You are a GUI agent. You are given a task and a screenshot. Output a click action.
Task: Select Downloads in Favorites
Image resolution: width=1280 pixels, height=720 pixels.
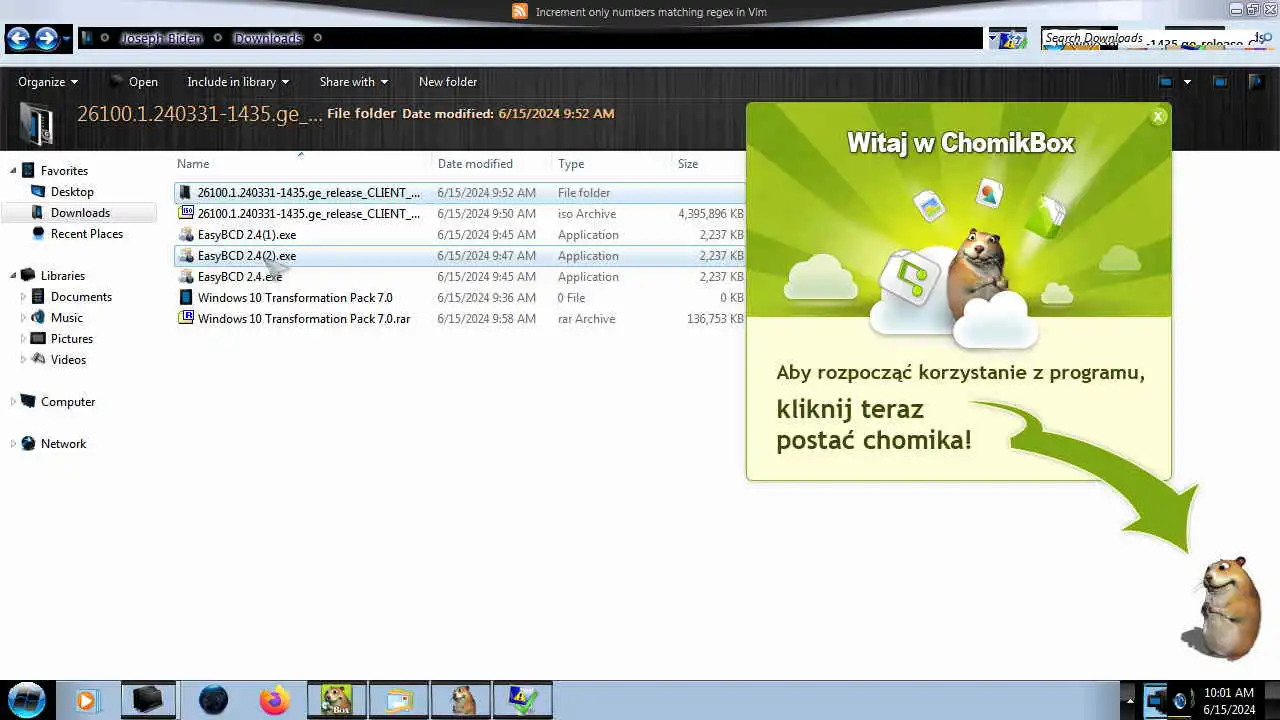[80, 213]
